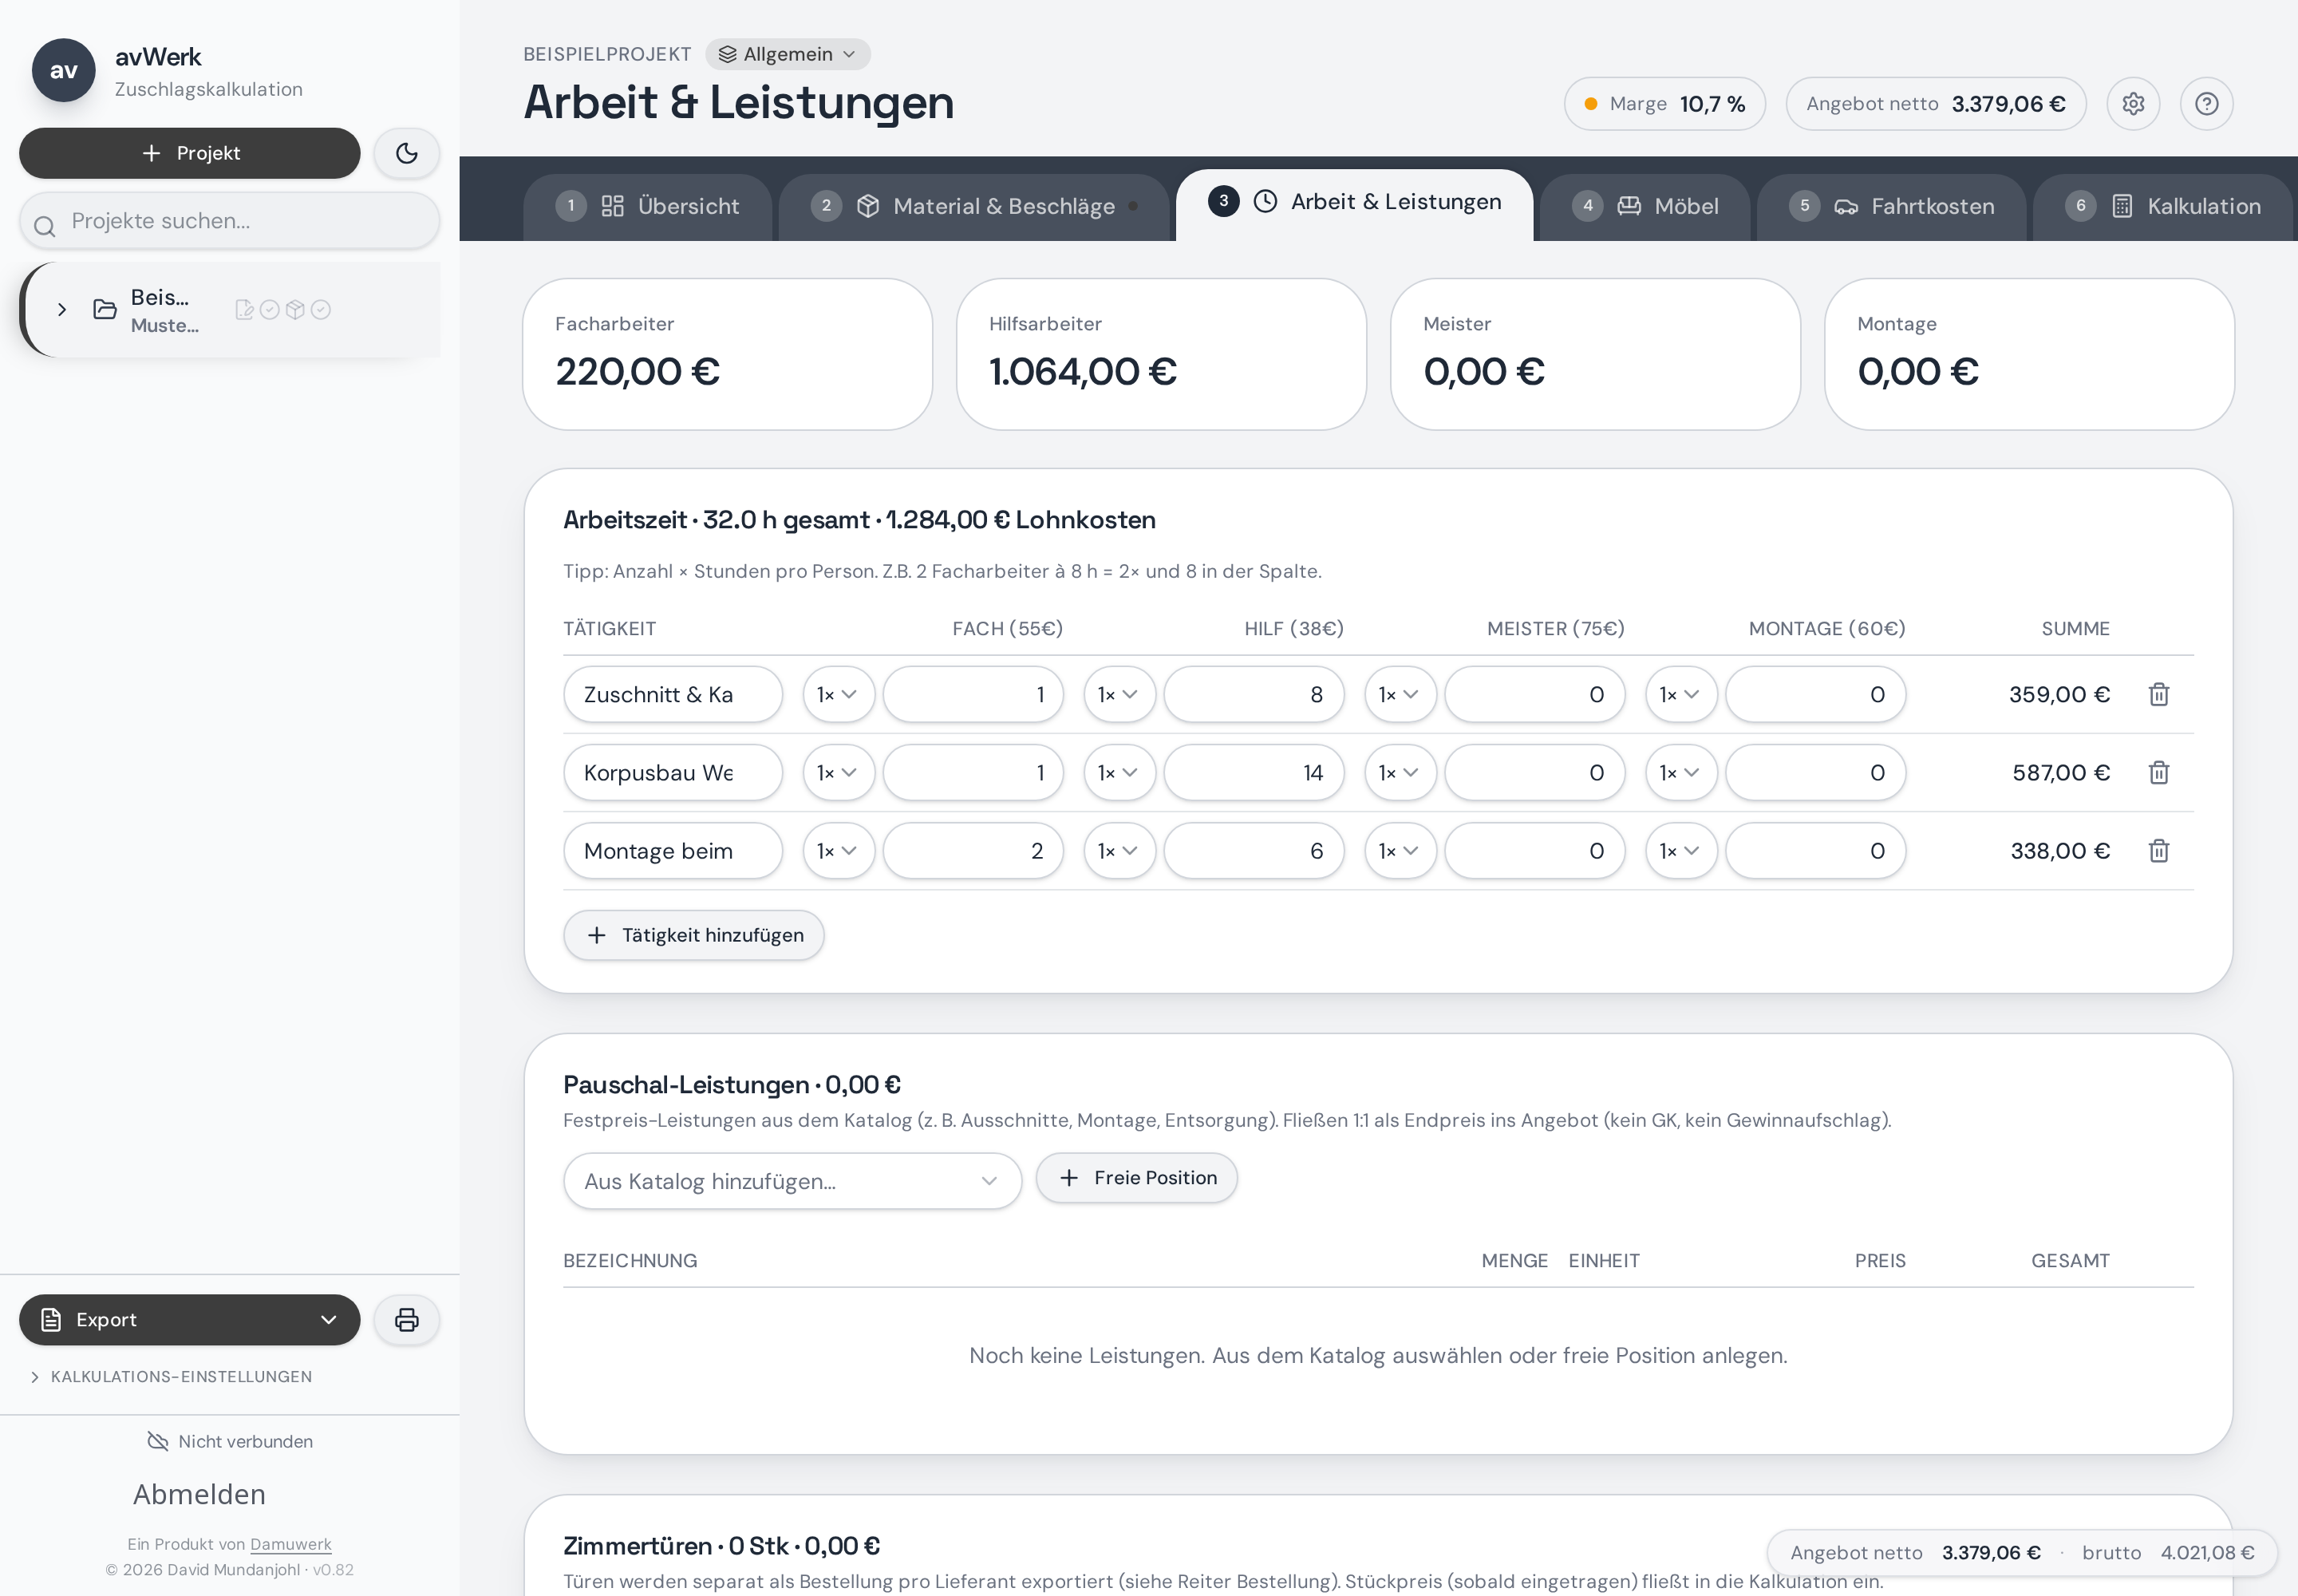
Task: Click the Hilfsarbeiter 1.064,00 € card
Action: click(x=1161, y=354)
